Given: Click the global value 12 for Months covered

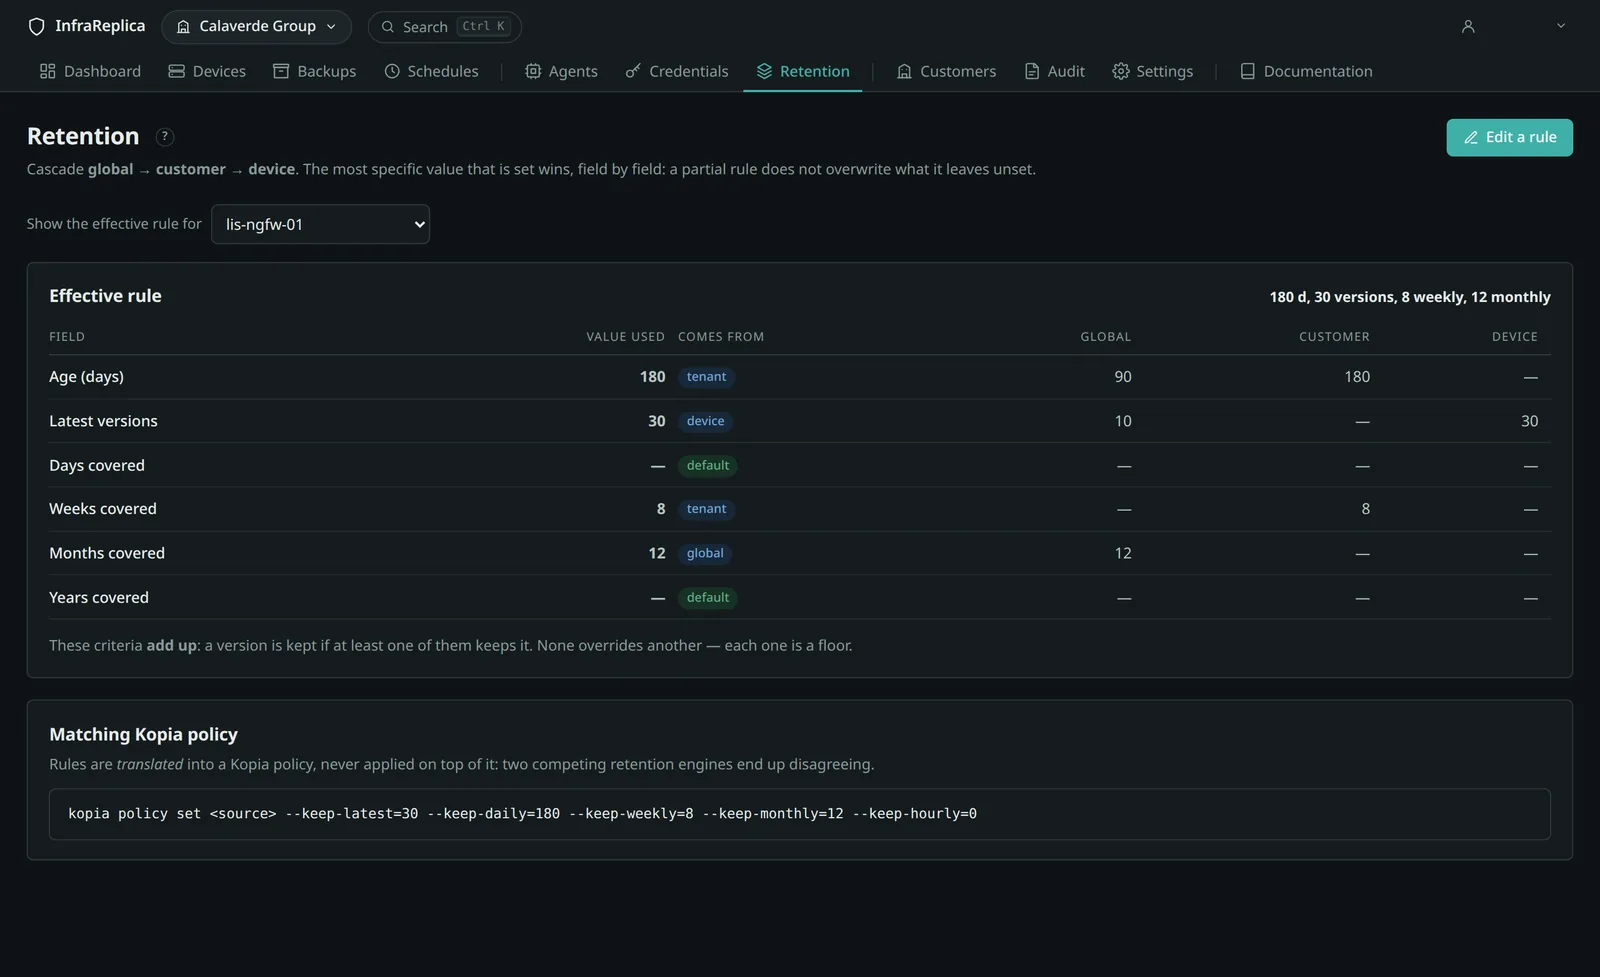Looking at the screenshot, I should click(x=1123, y=553).
